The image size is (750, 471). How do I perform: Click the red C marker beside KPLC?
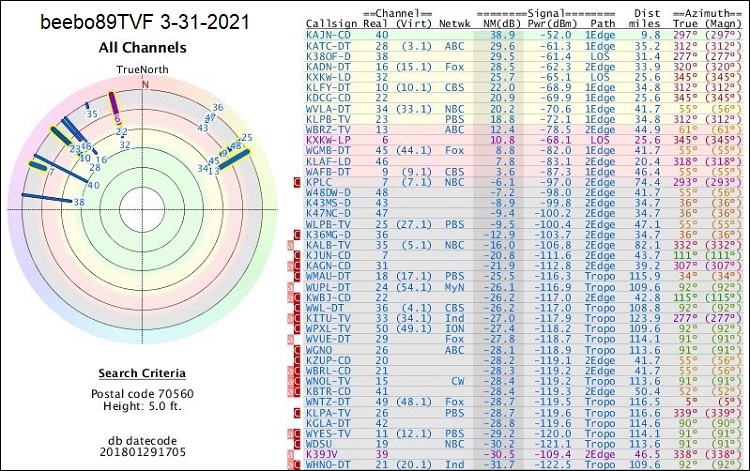295,183
